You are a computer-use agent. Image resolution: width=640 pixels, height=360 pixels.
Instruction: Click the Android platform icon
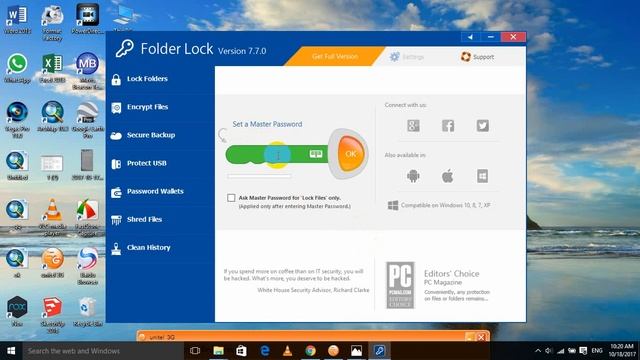click(x=413, y=176)
